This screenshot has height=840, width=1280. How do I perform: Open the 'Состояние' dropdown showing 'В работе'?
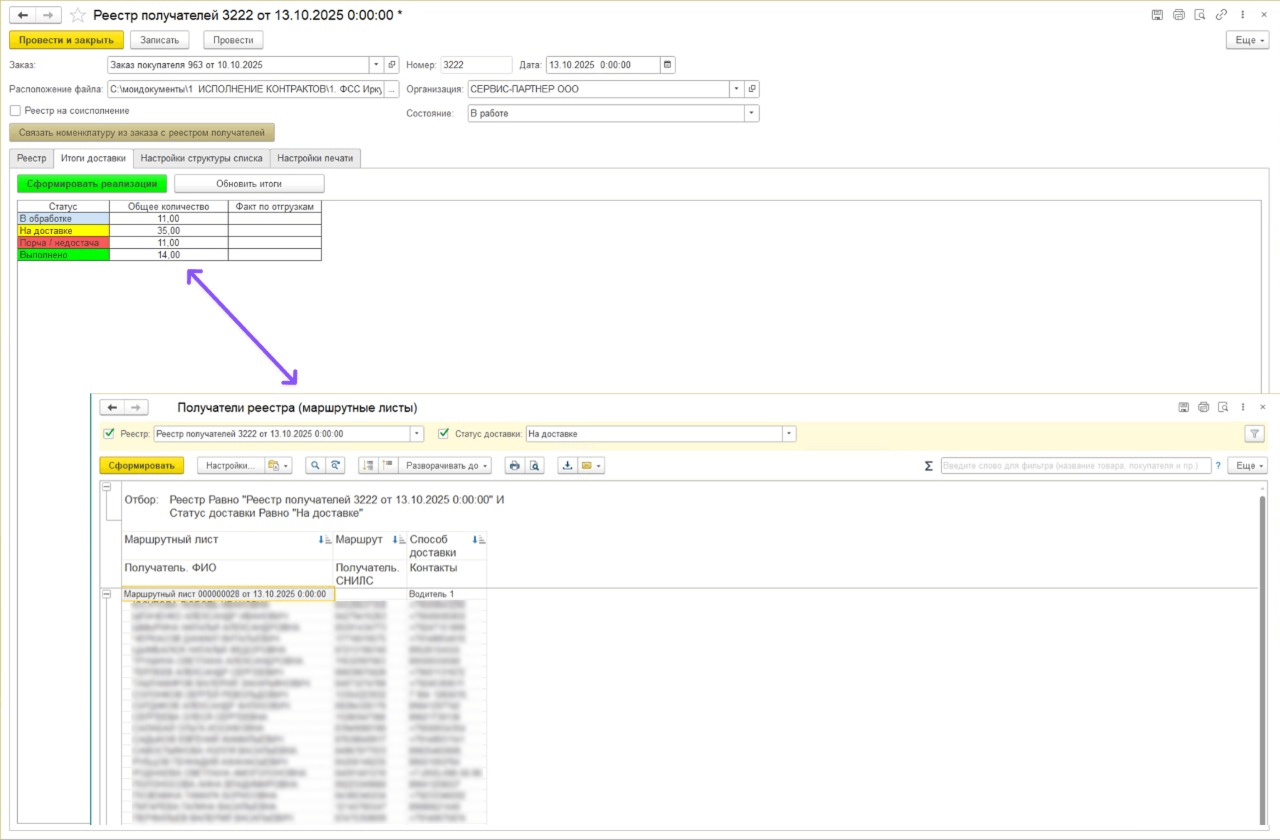[x=751, y=114]
